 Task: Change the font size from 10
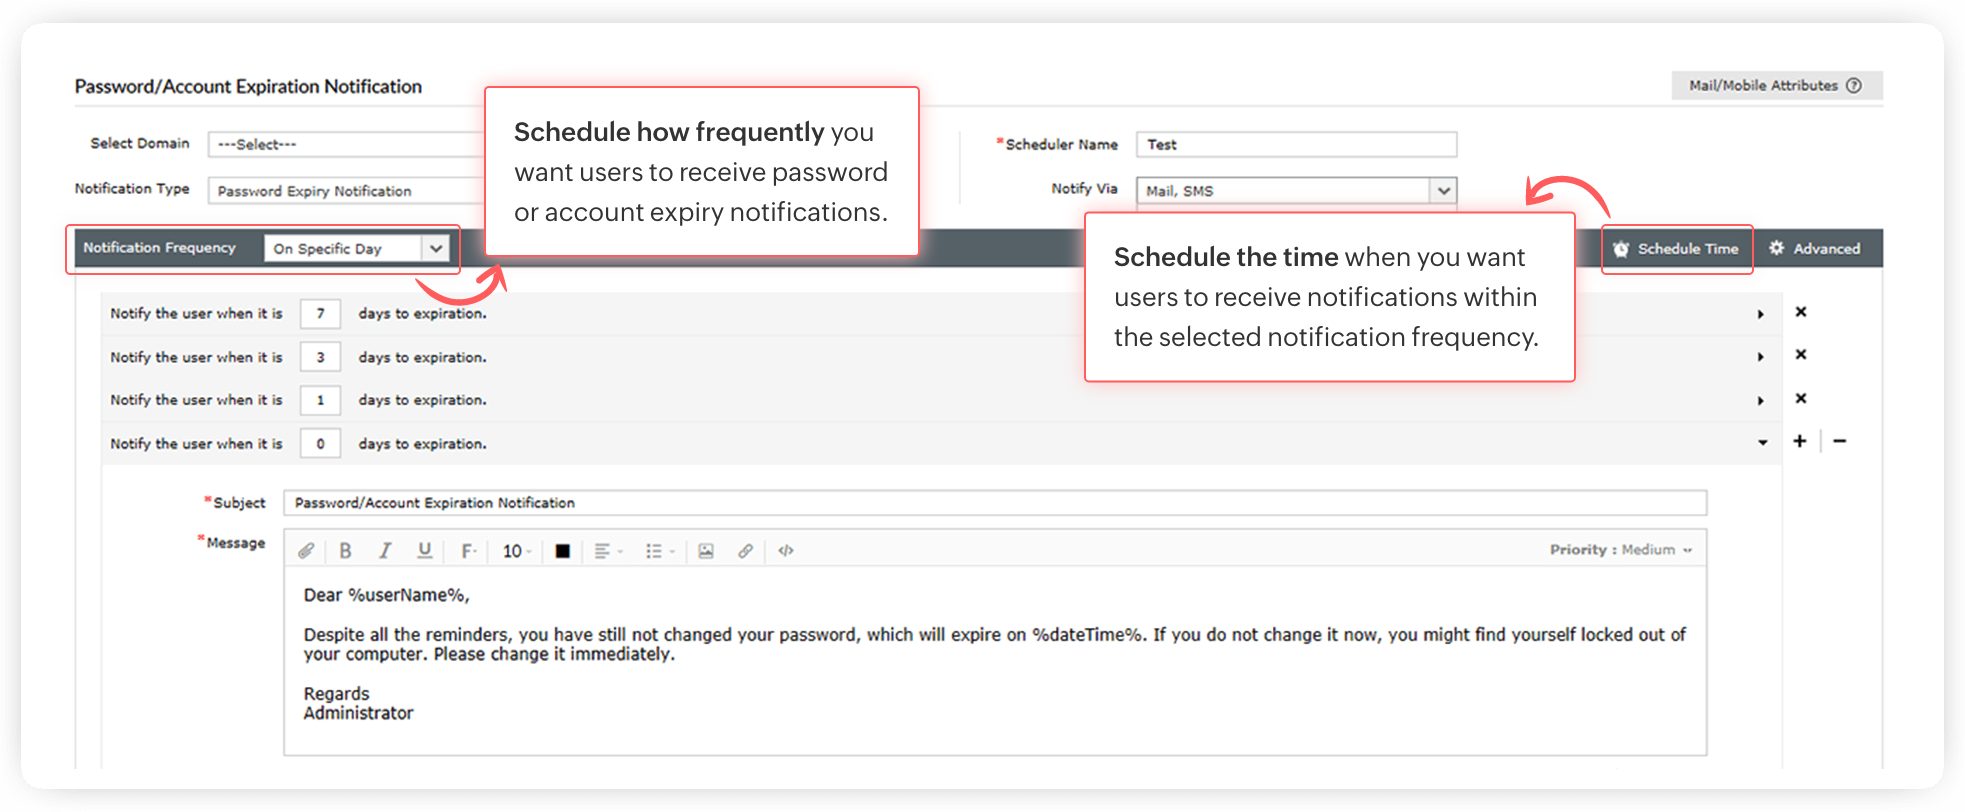(516, 551)
